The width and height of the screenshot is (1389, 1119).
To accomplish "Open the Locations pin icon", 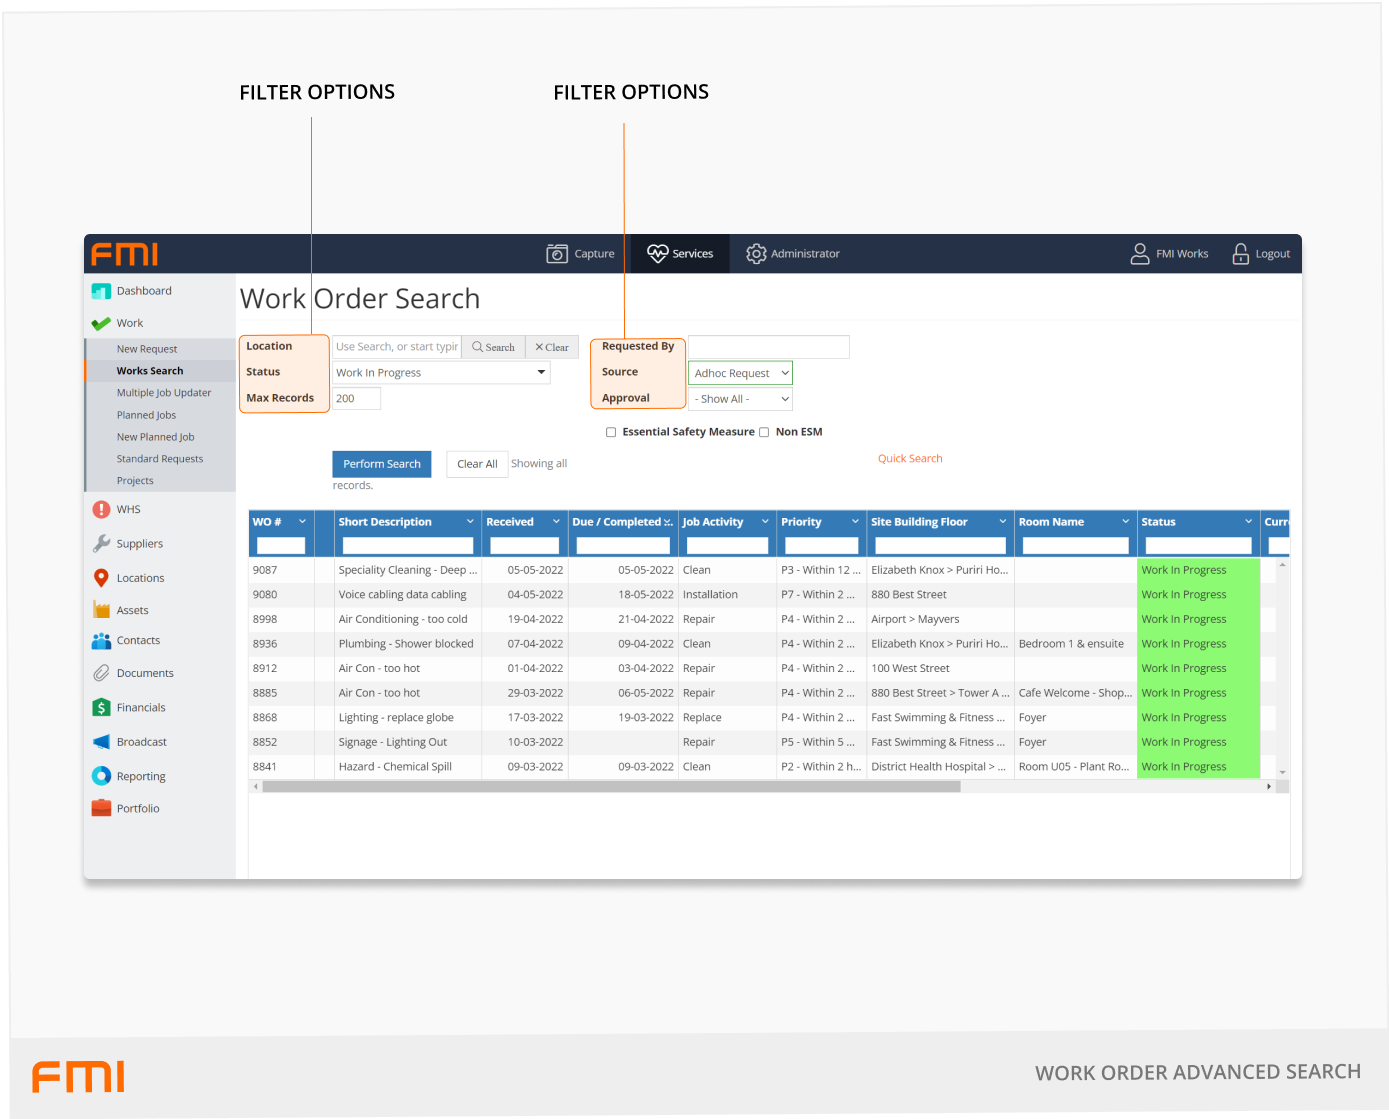I will pos(101,578).
